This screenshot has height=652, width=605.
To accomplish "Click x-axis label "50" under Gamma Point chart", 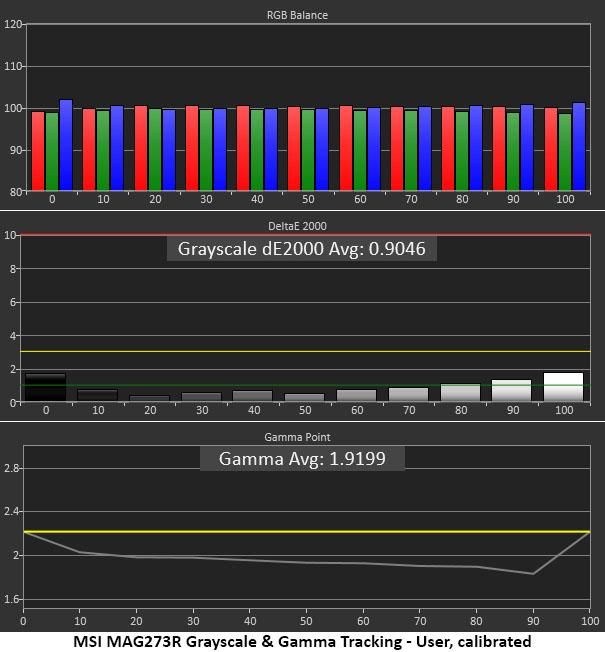I will click(306, 621).
